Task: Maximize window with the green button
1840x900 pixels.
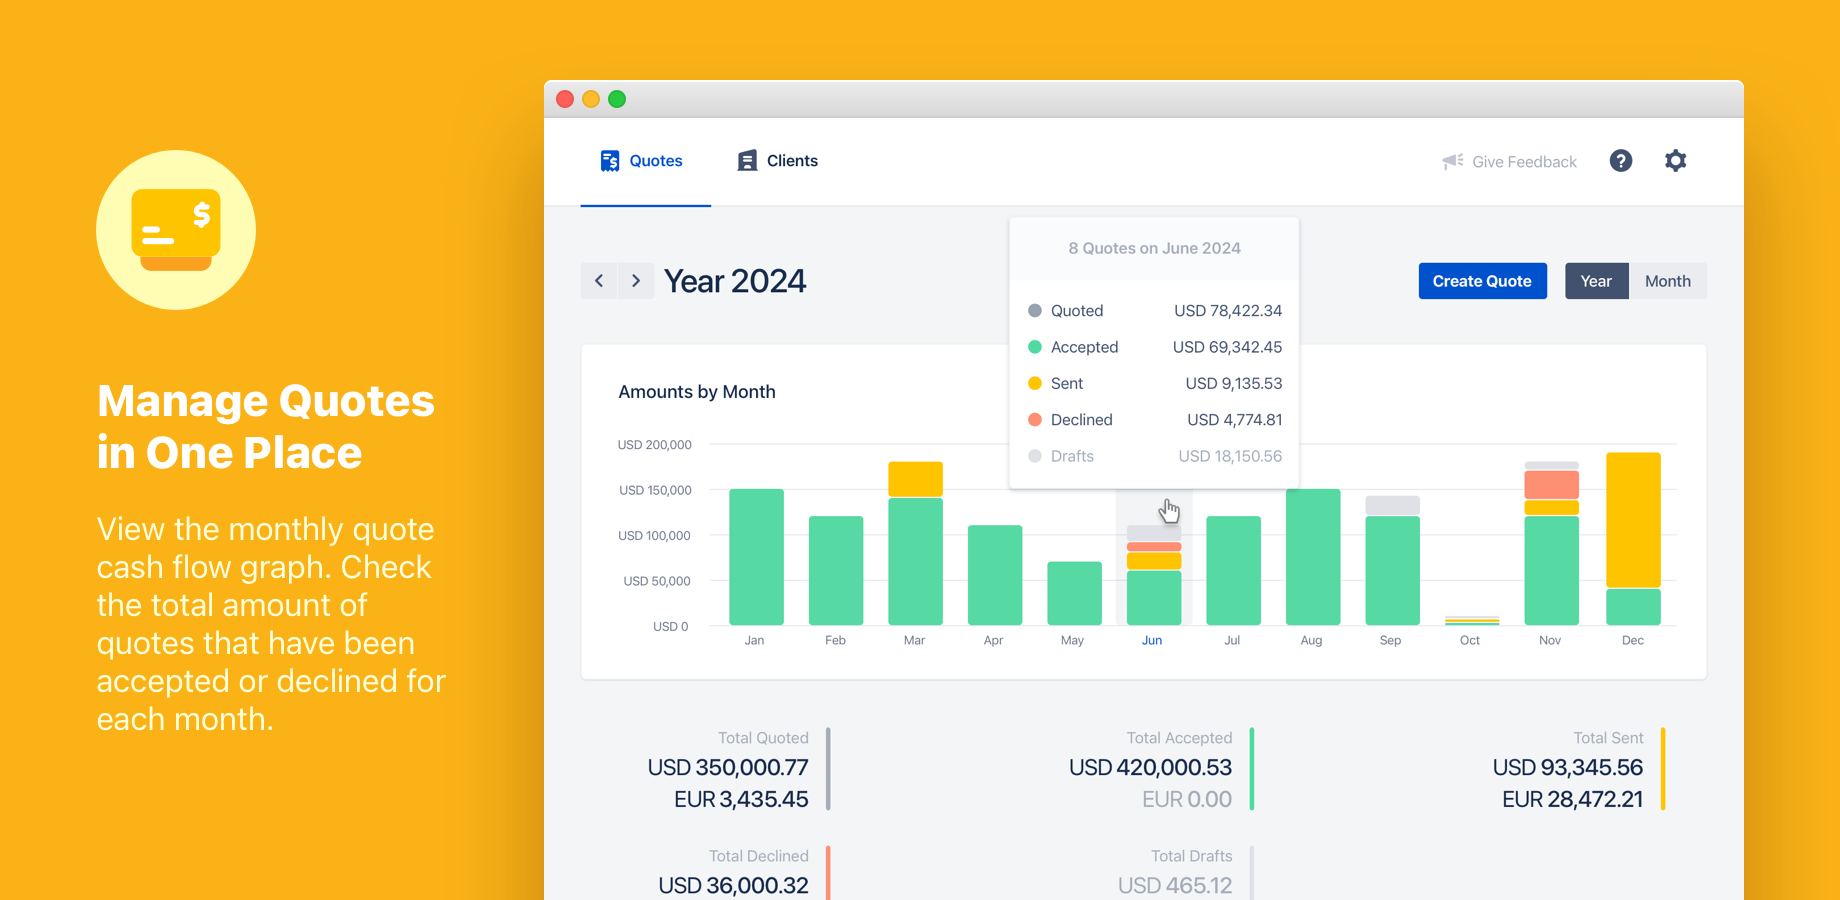Action: coord(617,99)
